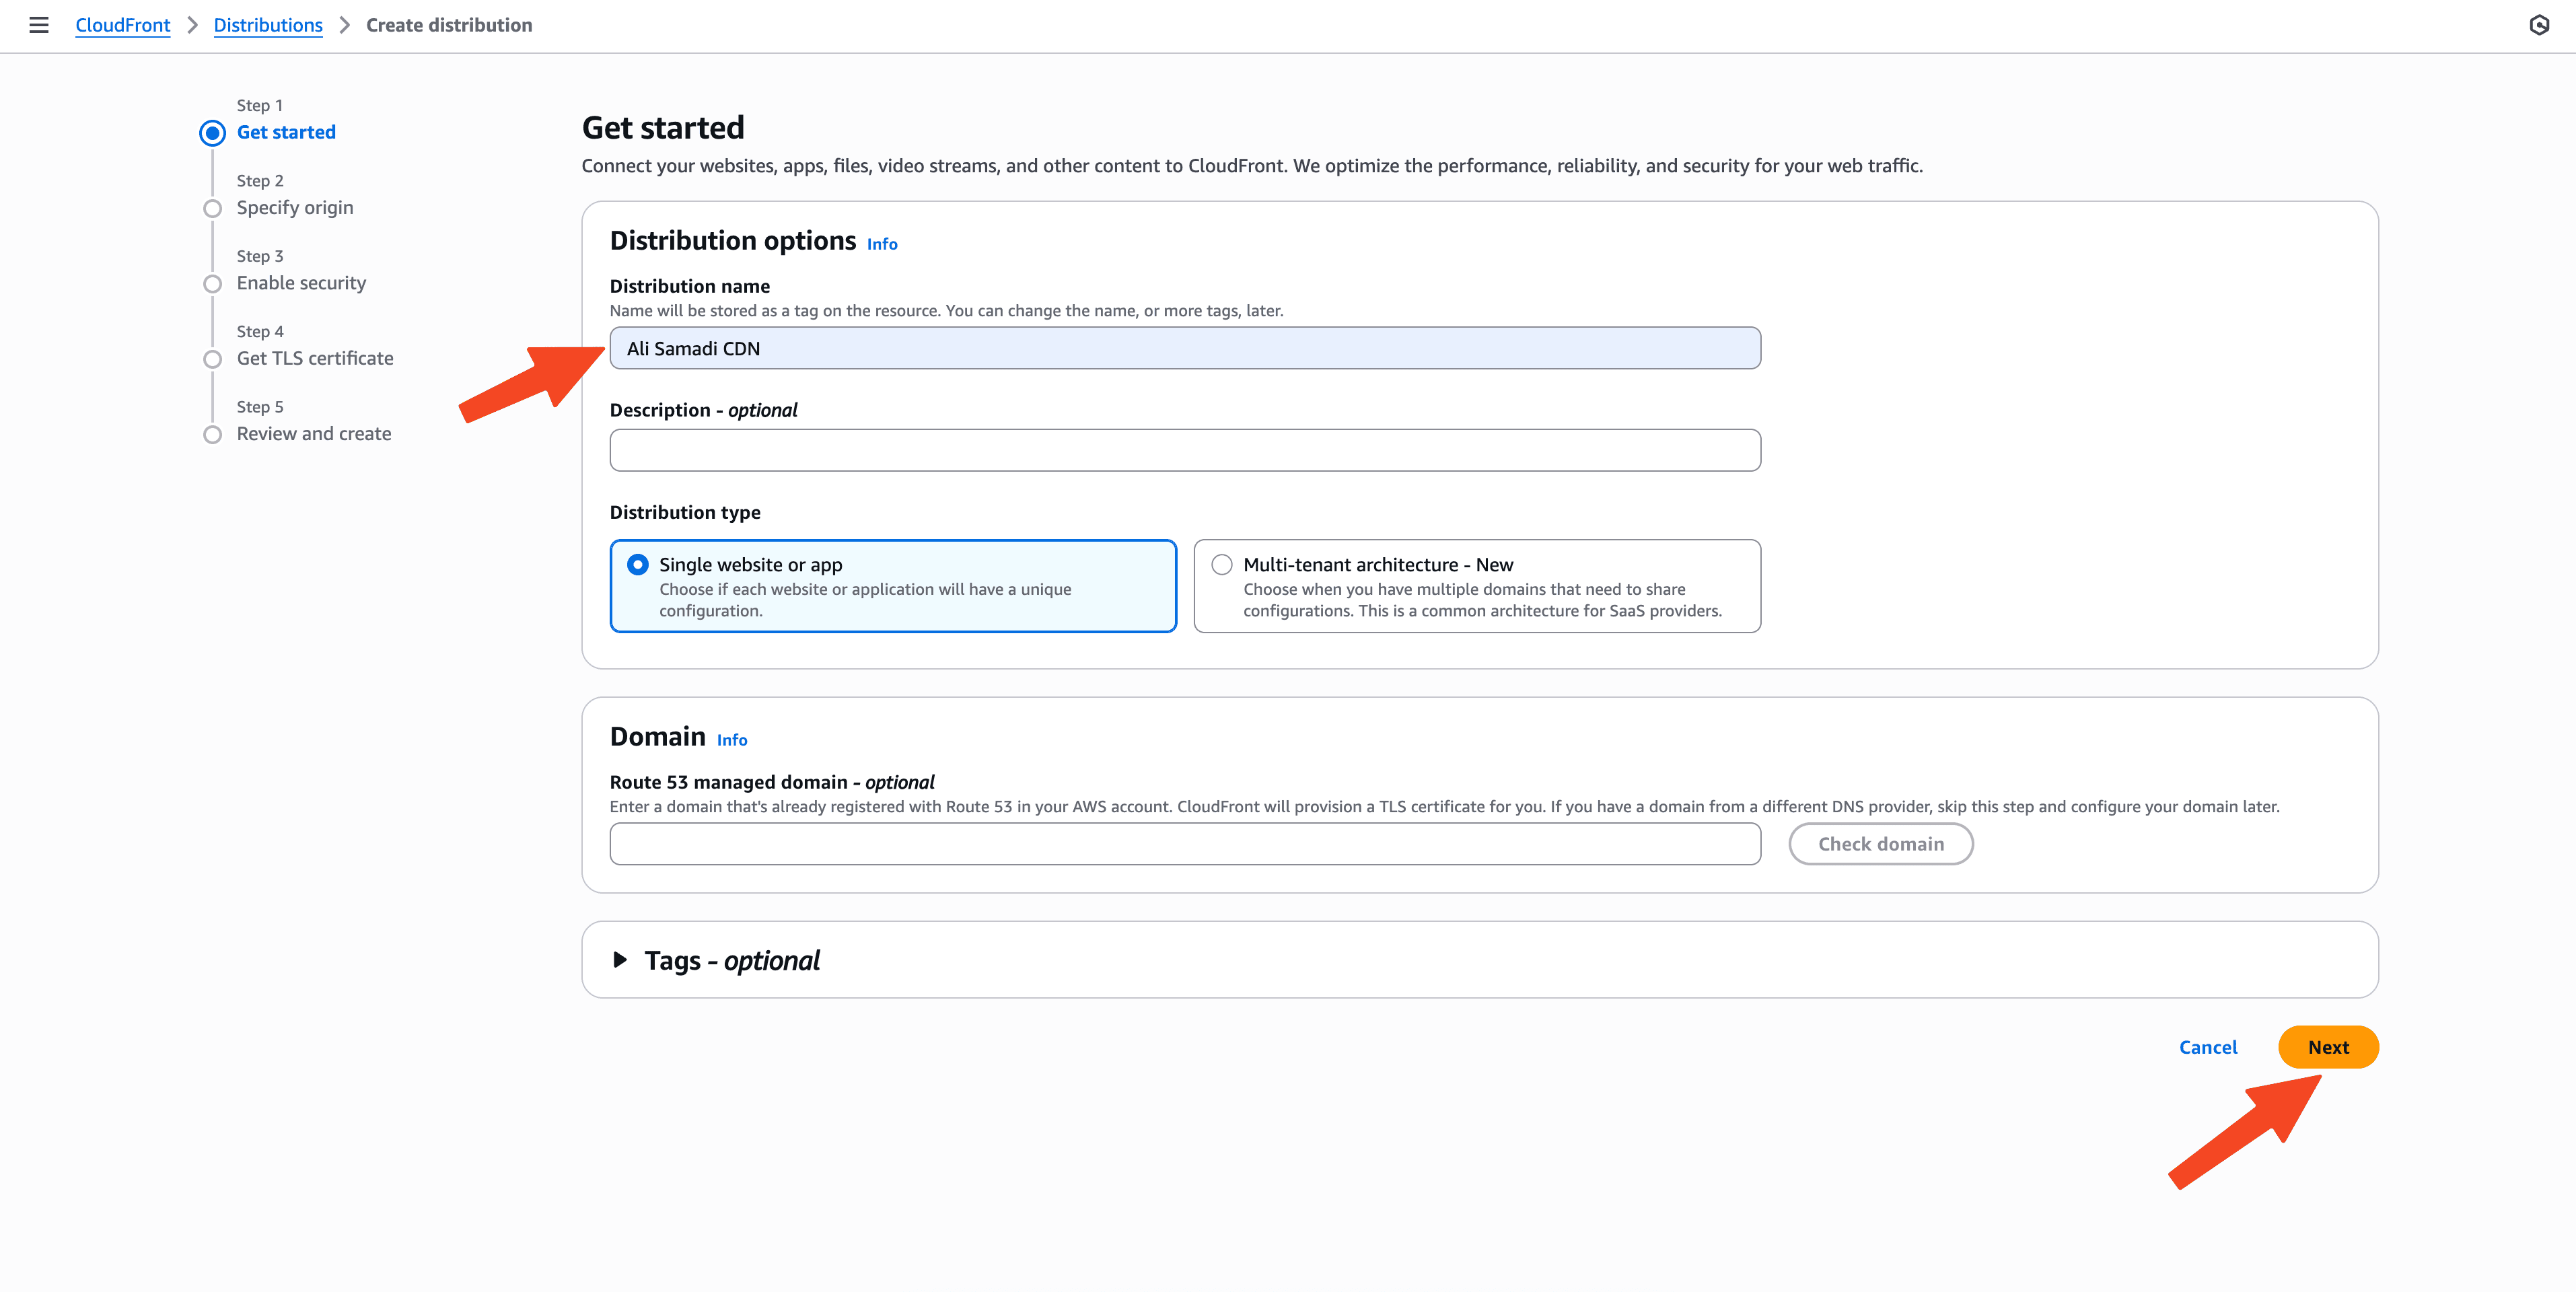This screenshot has width=2576, height=1292.
Task: Open the Distributions breadcrumb link
Action: coord(268,25)
